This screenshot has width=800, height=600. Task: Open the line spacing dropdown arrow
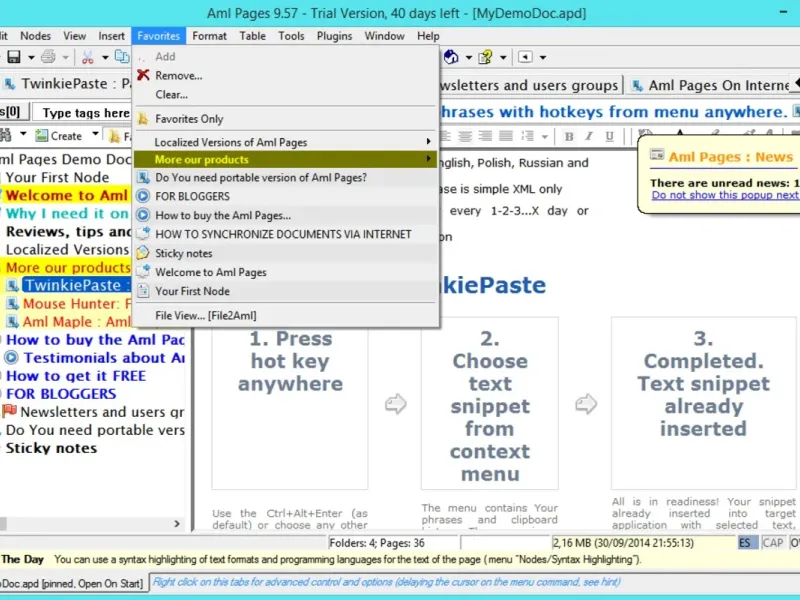[x=545, y=136]
